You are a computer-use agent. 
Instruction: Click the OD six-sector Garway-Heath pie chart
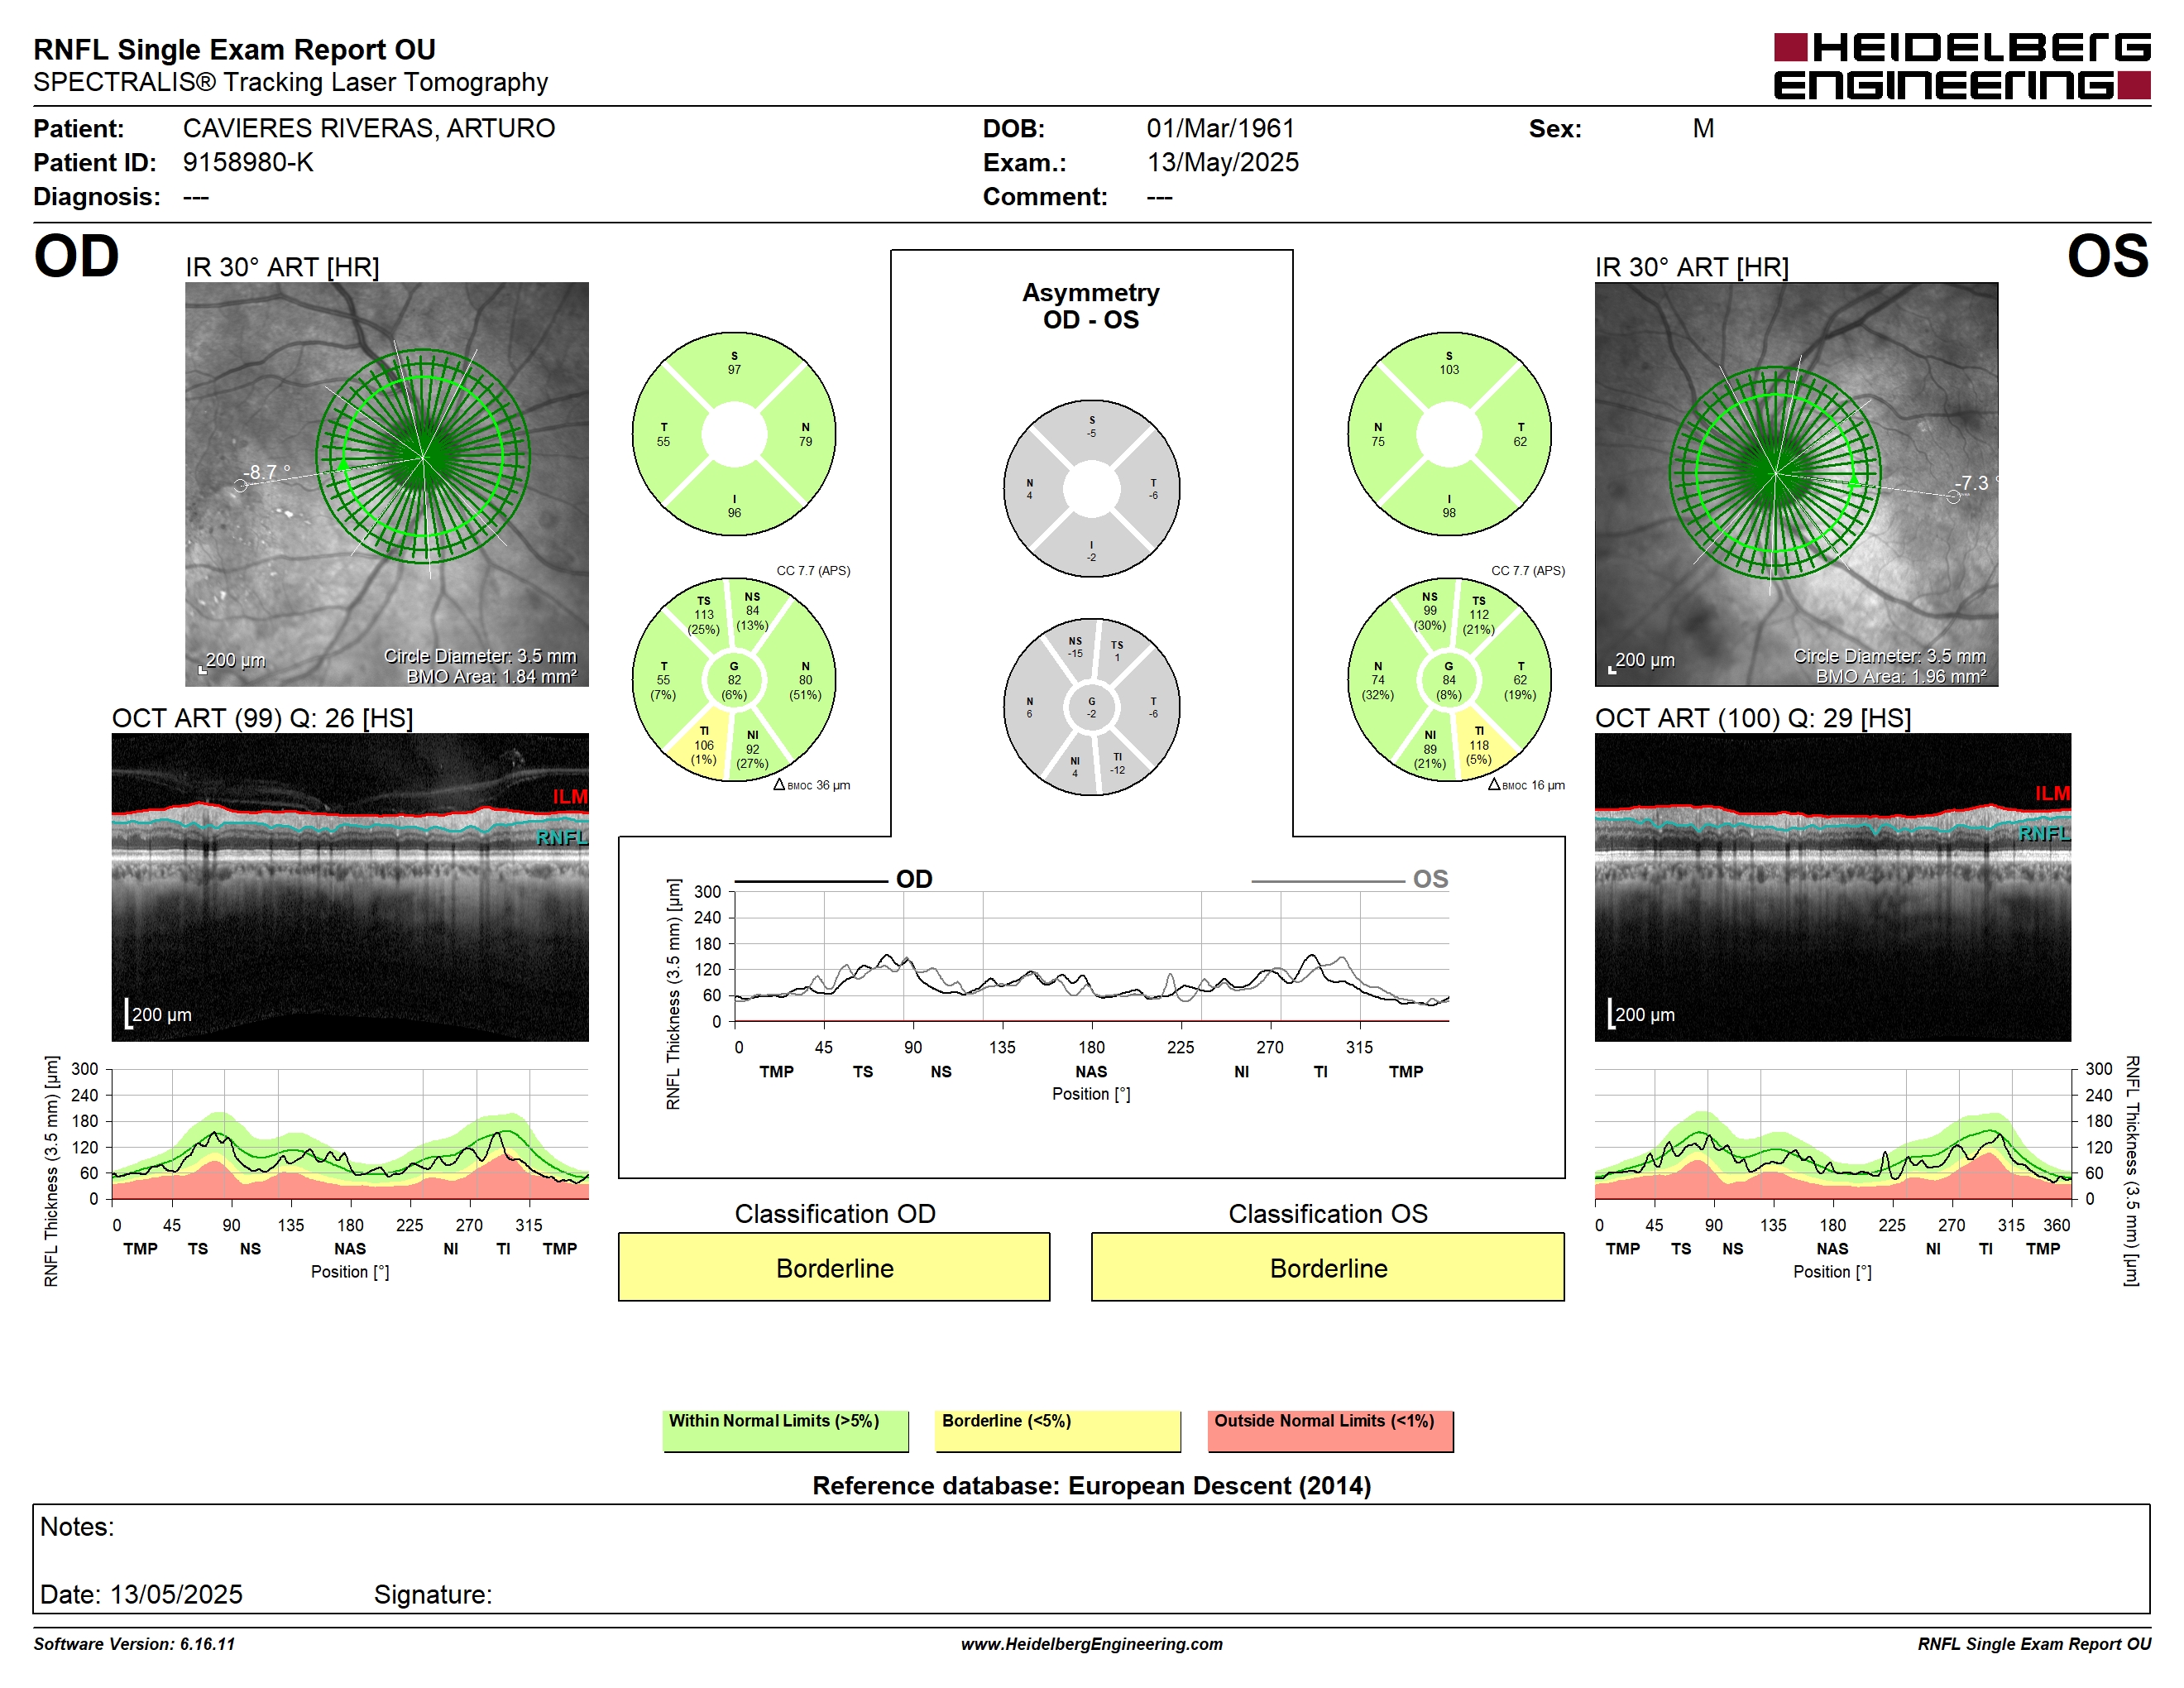[734, 680]
